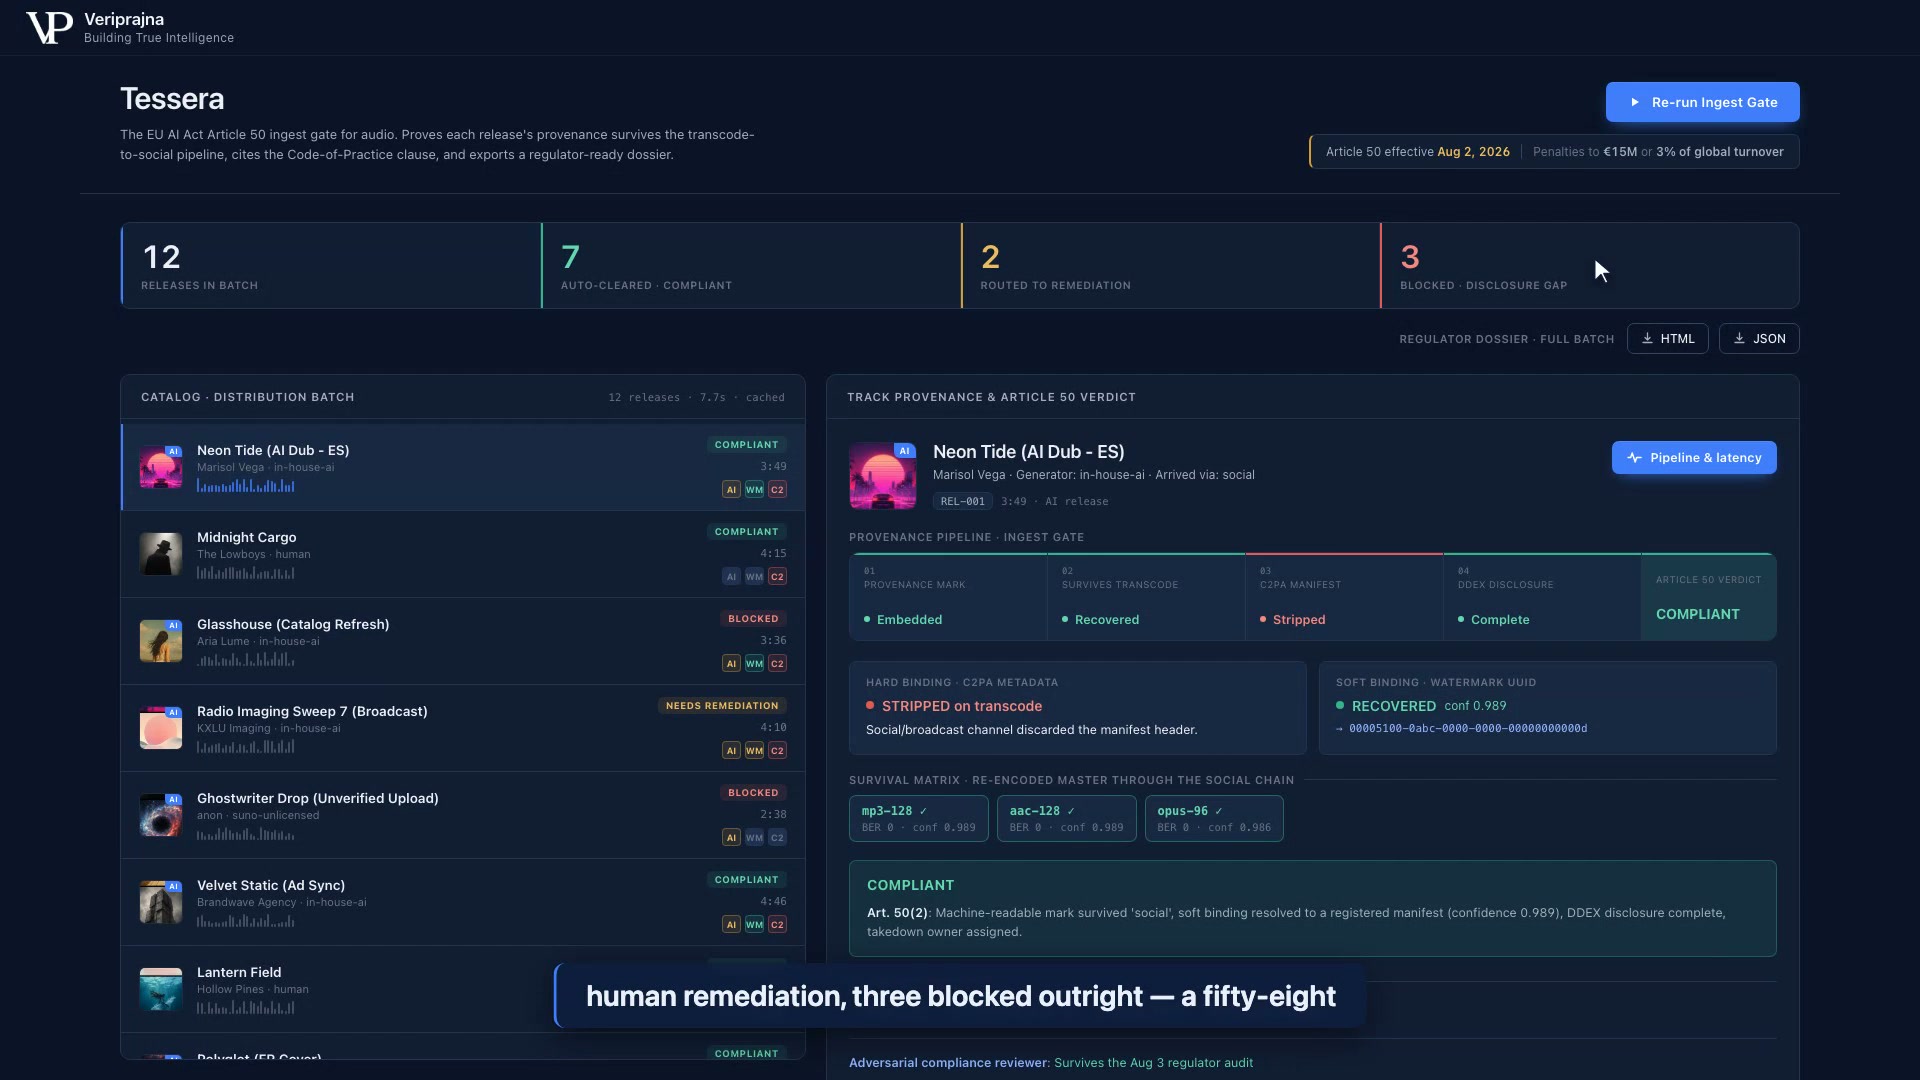Click the Radio Imaging Sweep 7 thumbnail
This screenshot has width=1920, height=1080.
tap(161, 728)
